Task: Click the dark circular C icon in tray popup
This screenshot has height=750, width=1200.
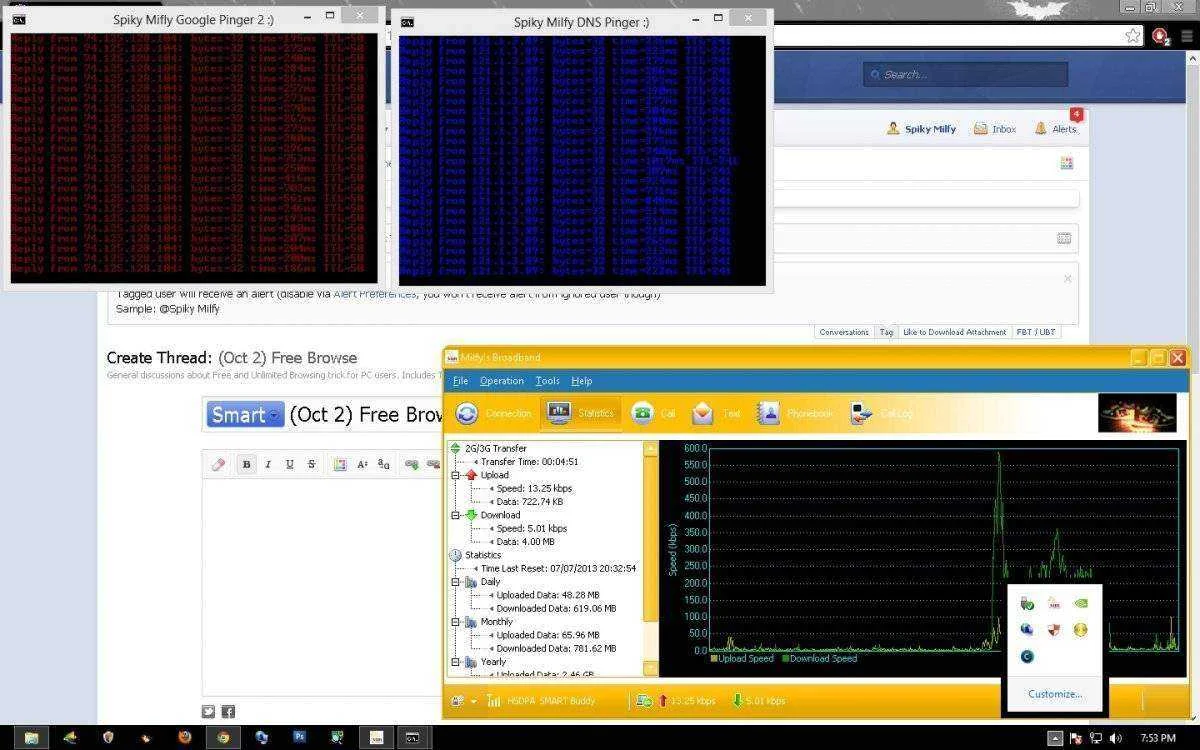Action: click(x=1026, y=657)
